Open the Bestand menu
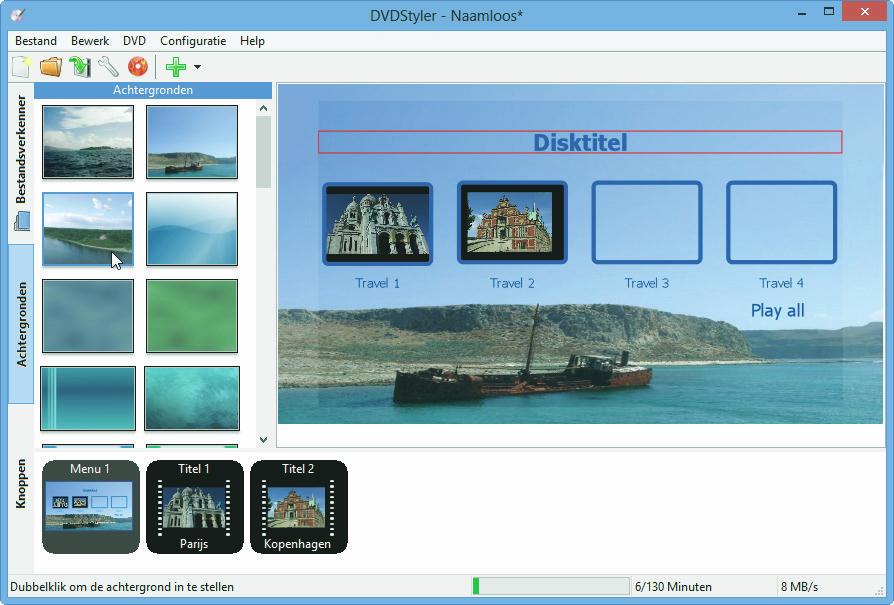The width and height of the screenshot is (894, 605). click(x=35, y=41)
